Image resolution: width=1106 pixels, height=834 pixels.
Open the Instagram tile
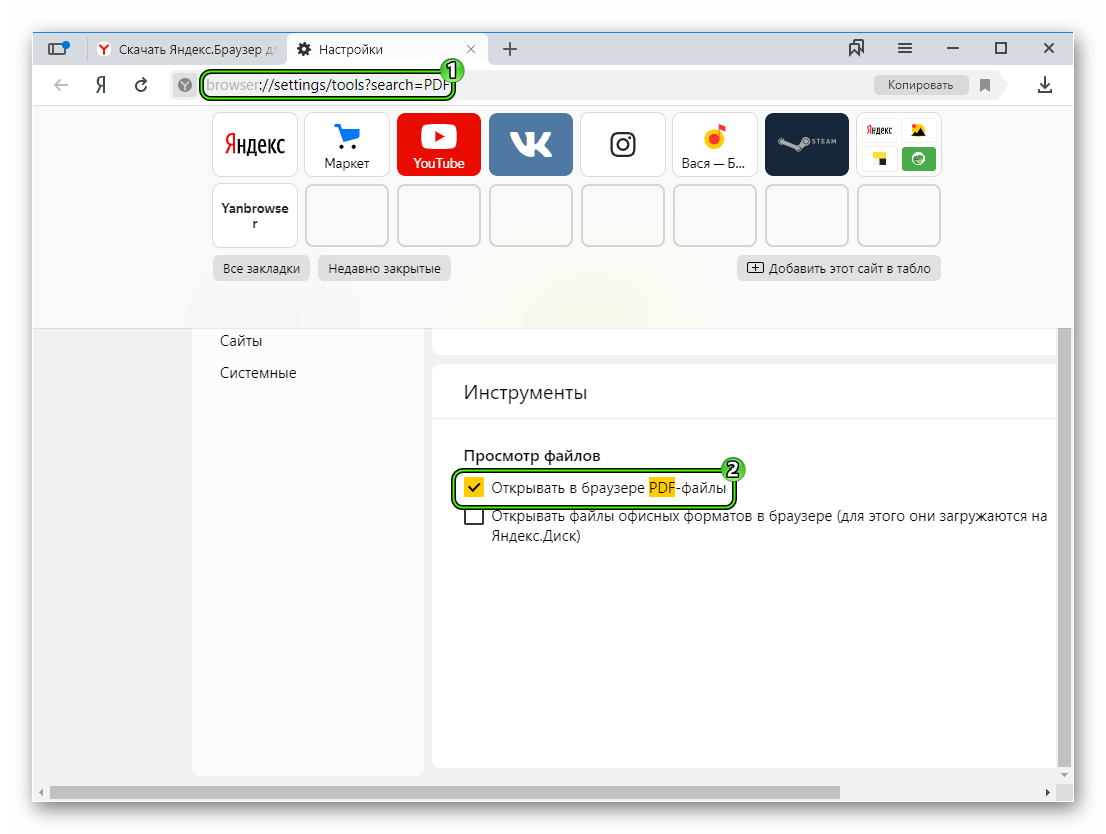pyautogui.click(x=623, y=145)
